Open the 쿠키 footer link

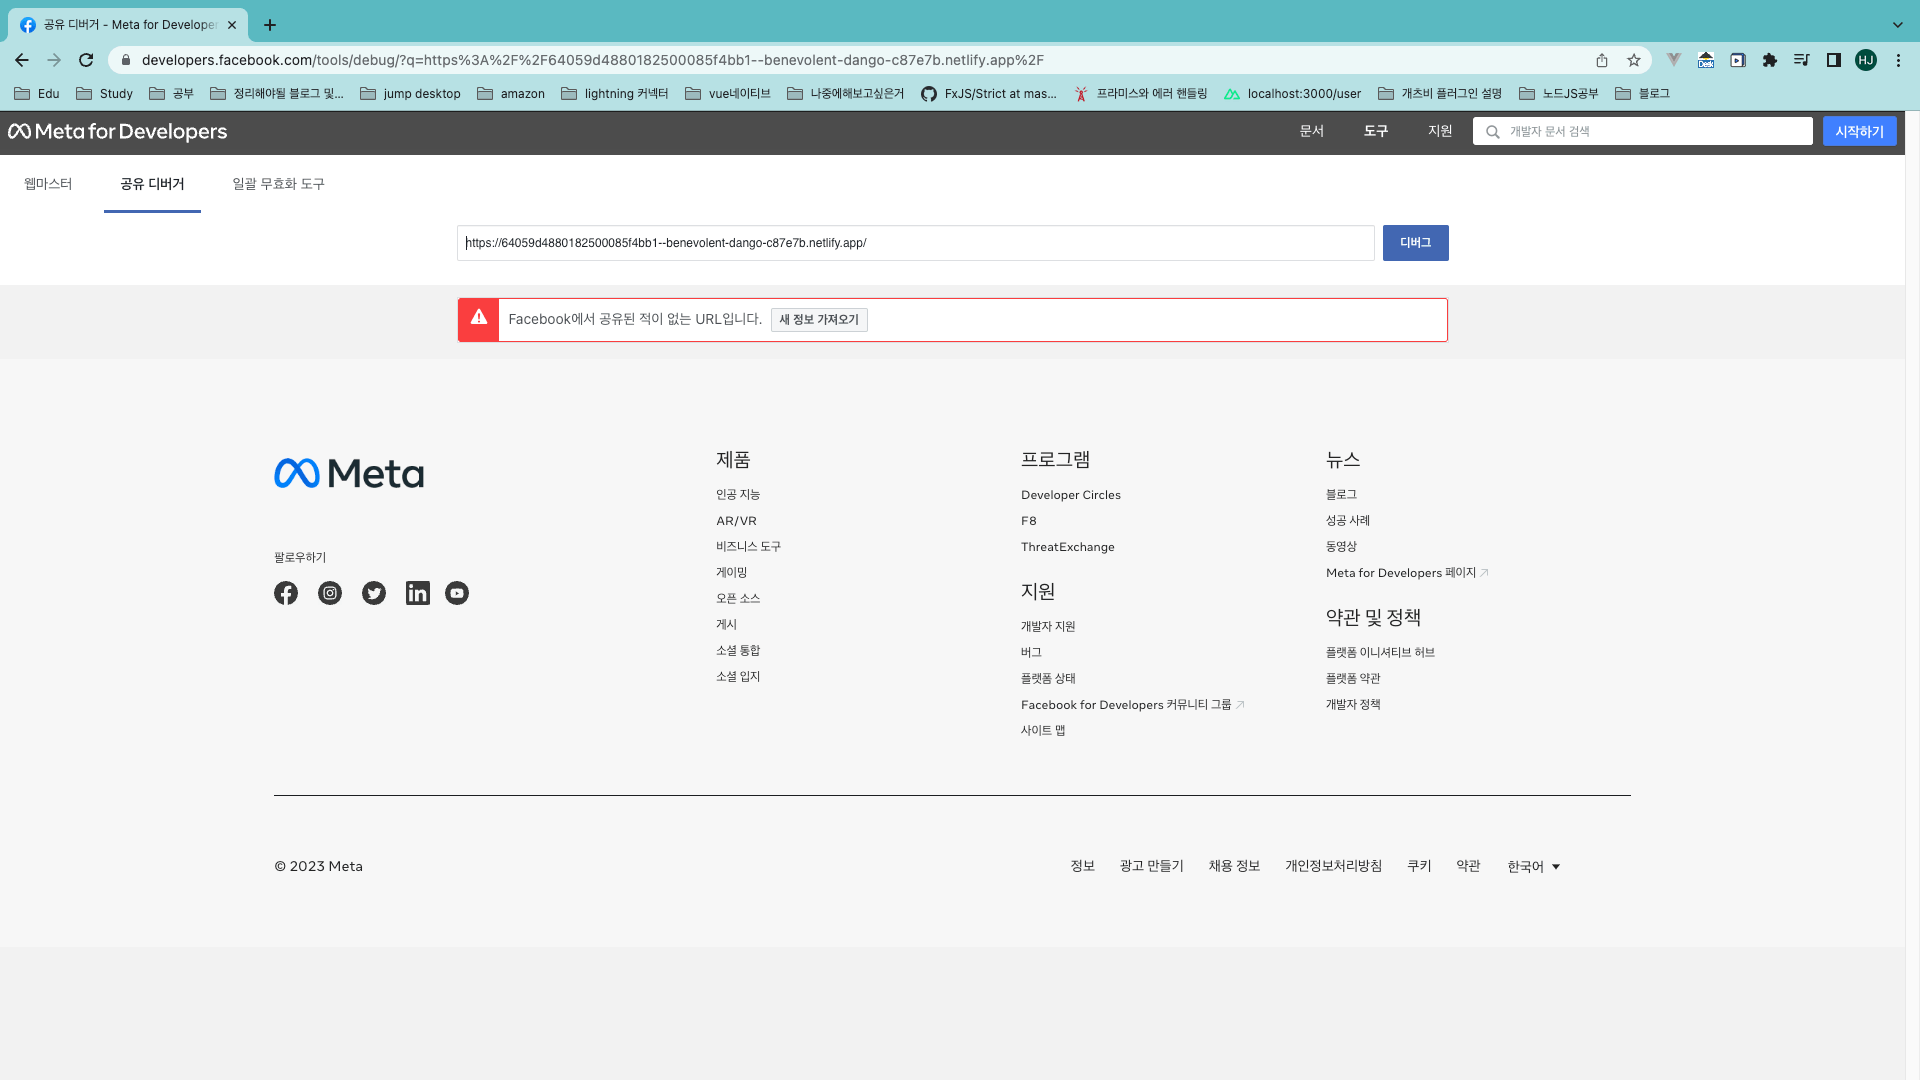[1420, 866]
